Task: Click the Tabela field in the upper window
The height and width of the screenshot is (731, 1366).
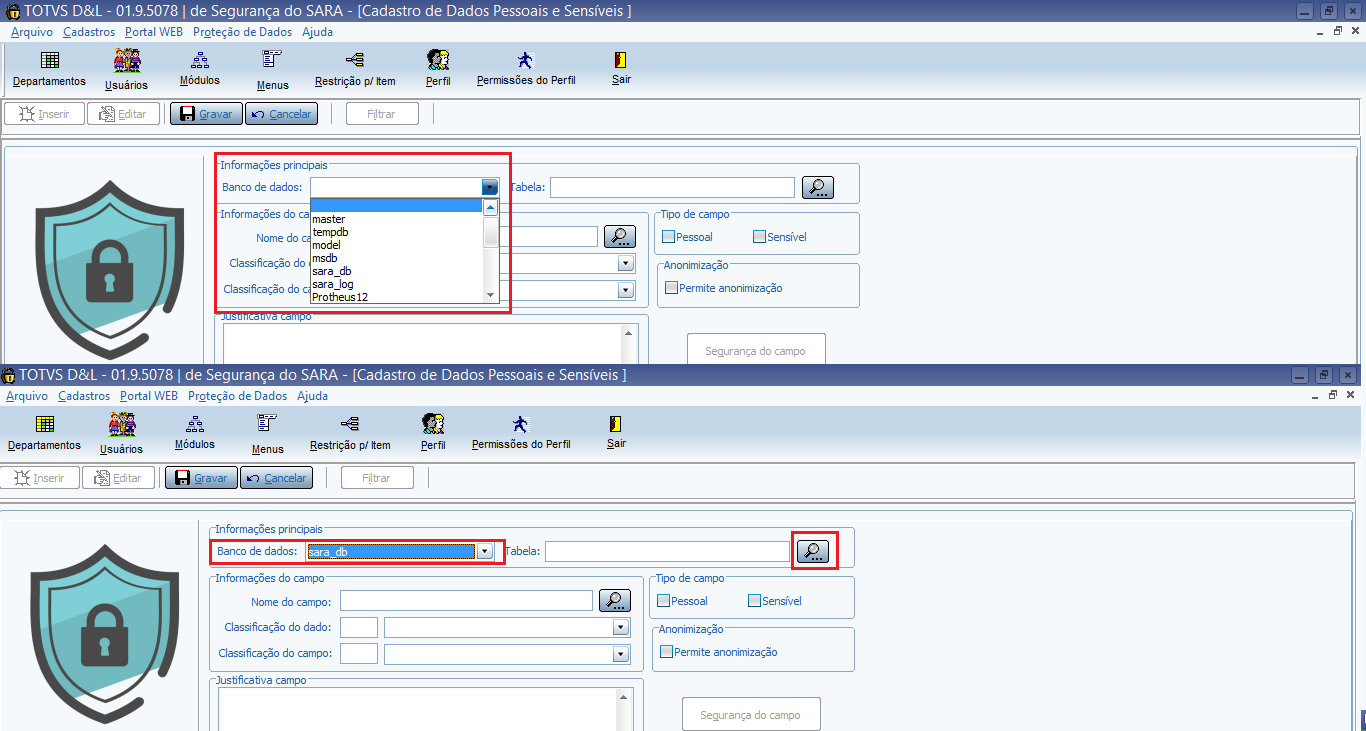Action: click(x=672, y=187)
